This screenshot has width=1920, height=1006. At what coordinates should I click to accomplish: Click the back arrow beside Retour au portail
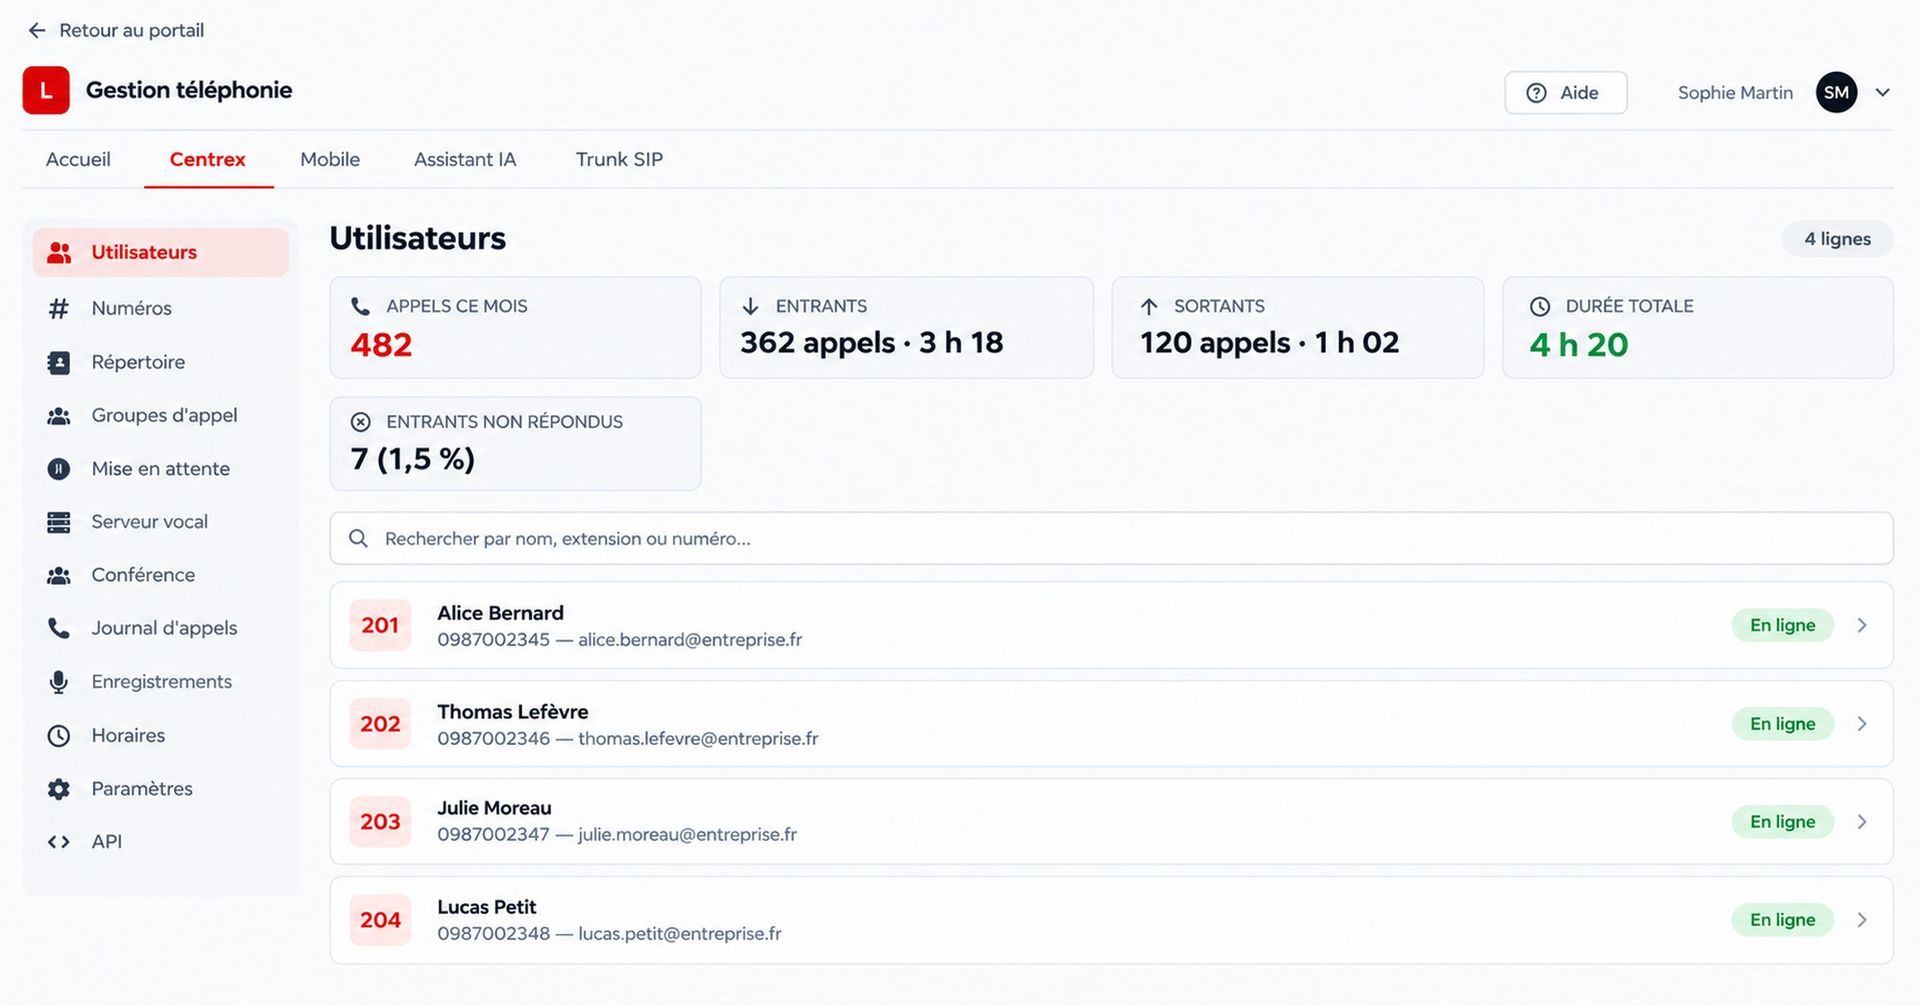click(37, 31)
